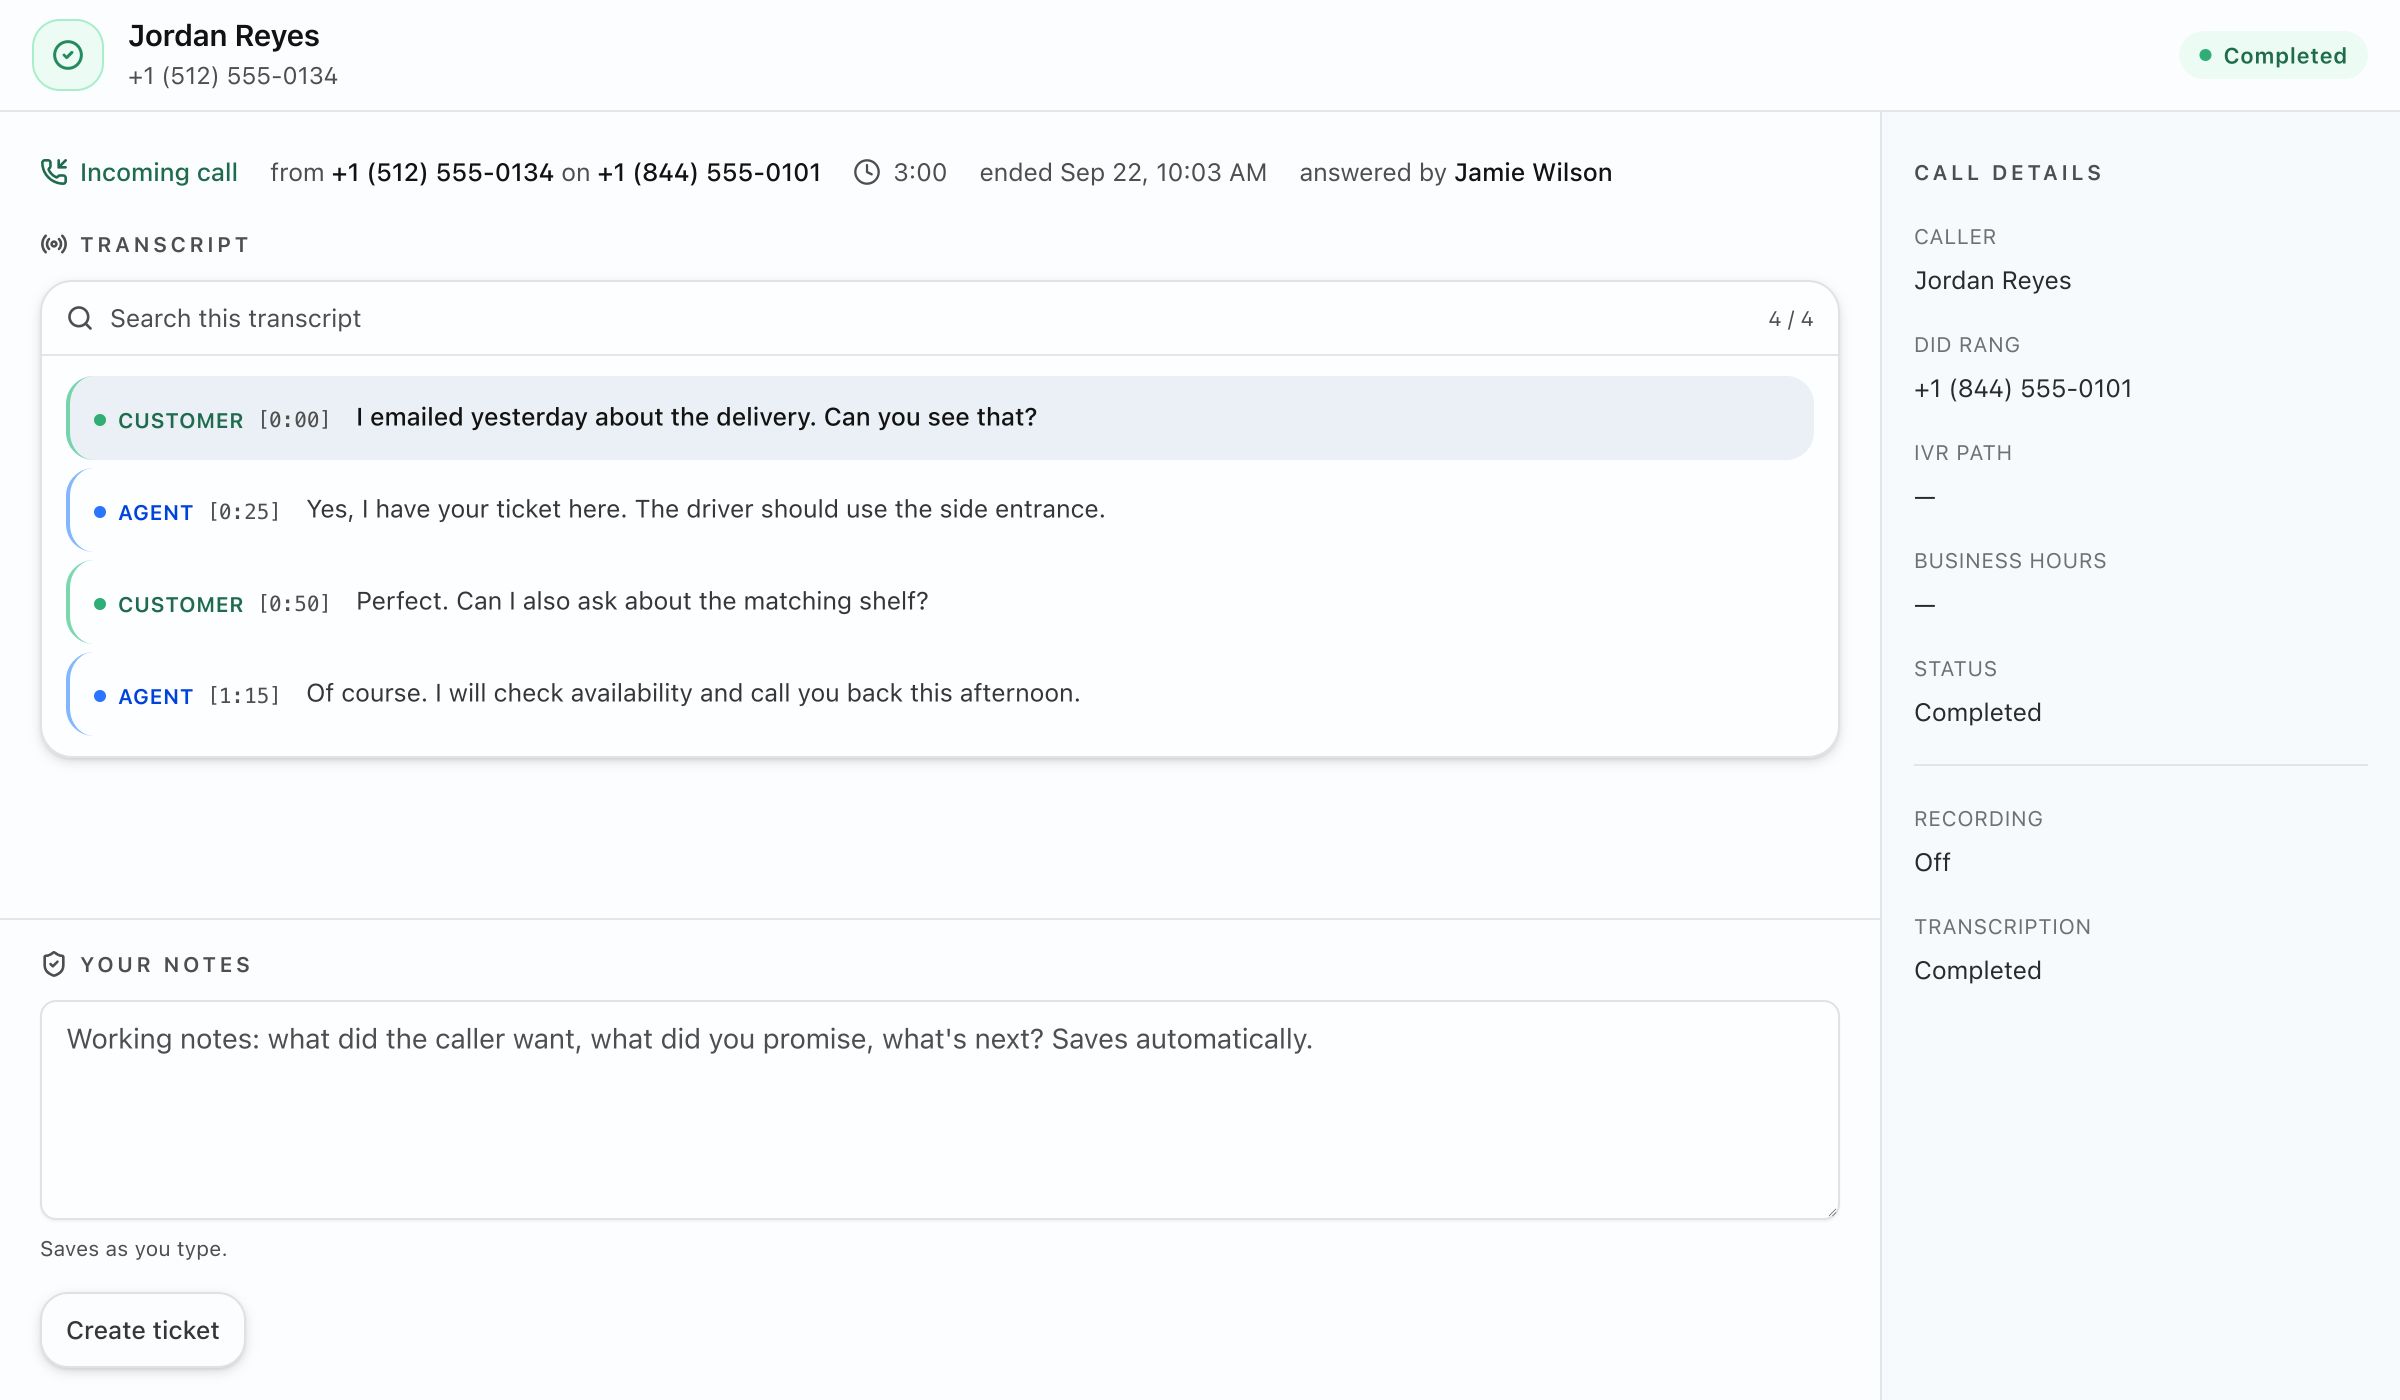Select the agent line about the side entrance
Screen dimensions: 2400x1400
tap(940, 510)
